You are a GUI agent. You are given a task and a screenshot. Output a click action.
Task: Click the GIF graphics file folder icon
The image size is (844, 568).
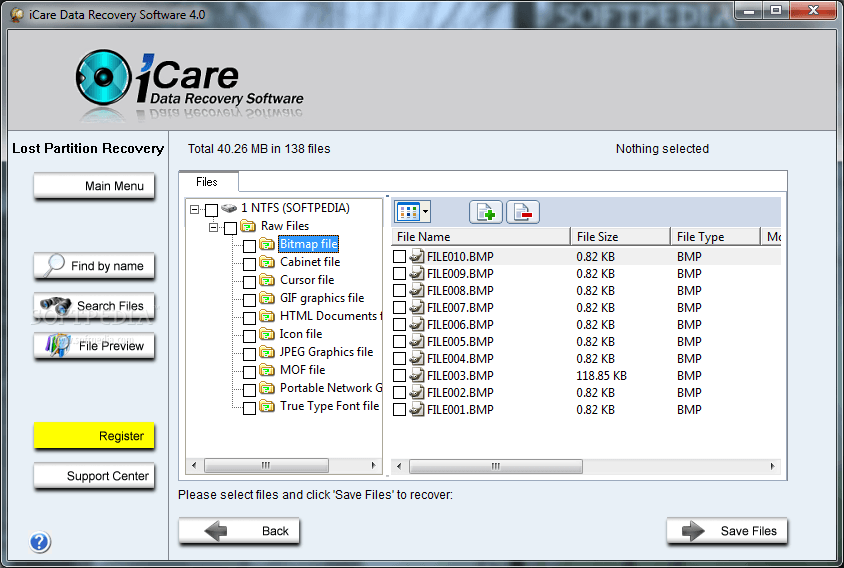click(x=267, y=298)
